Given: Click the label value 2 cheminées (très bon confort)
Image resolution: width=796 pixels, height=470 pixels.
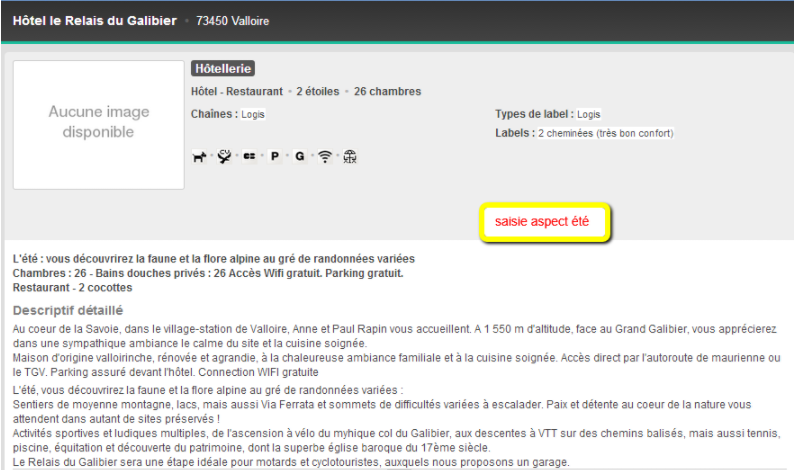Looking at the screenshot, I should 606,133.
